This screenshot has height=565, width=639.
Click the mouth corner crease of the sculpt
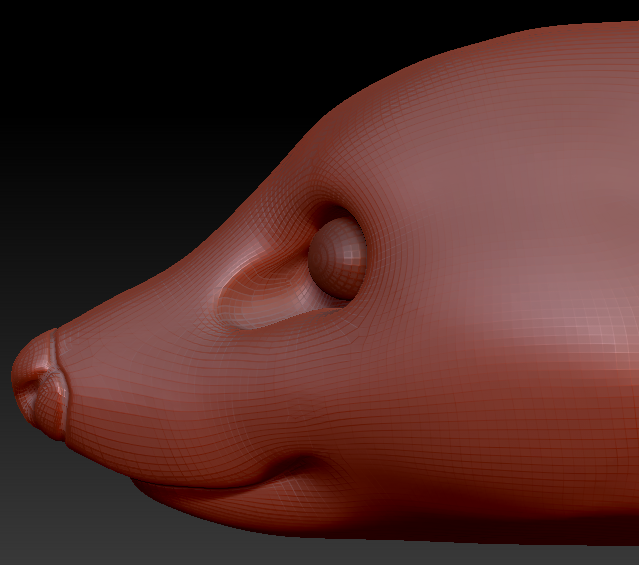302,463
